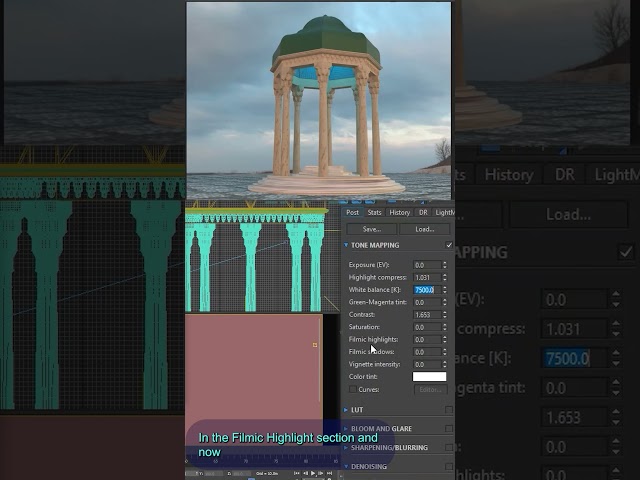The image size is (640, 480).
Task: Click the Save... button
Action: point(371,229)
